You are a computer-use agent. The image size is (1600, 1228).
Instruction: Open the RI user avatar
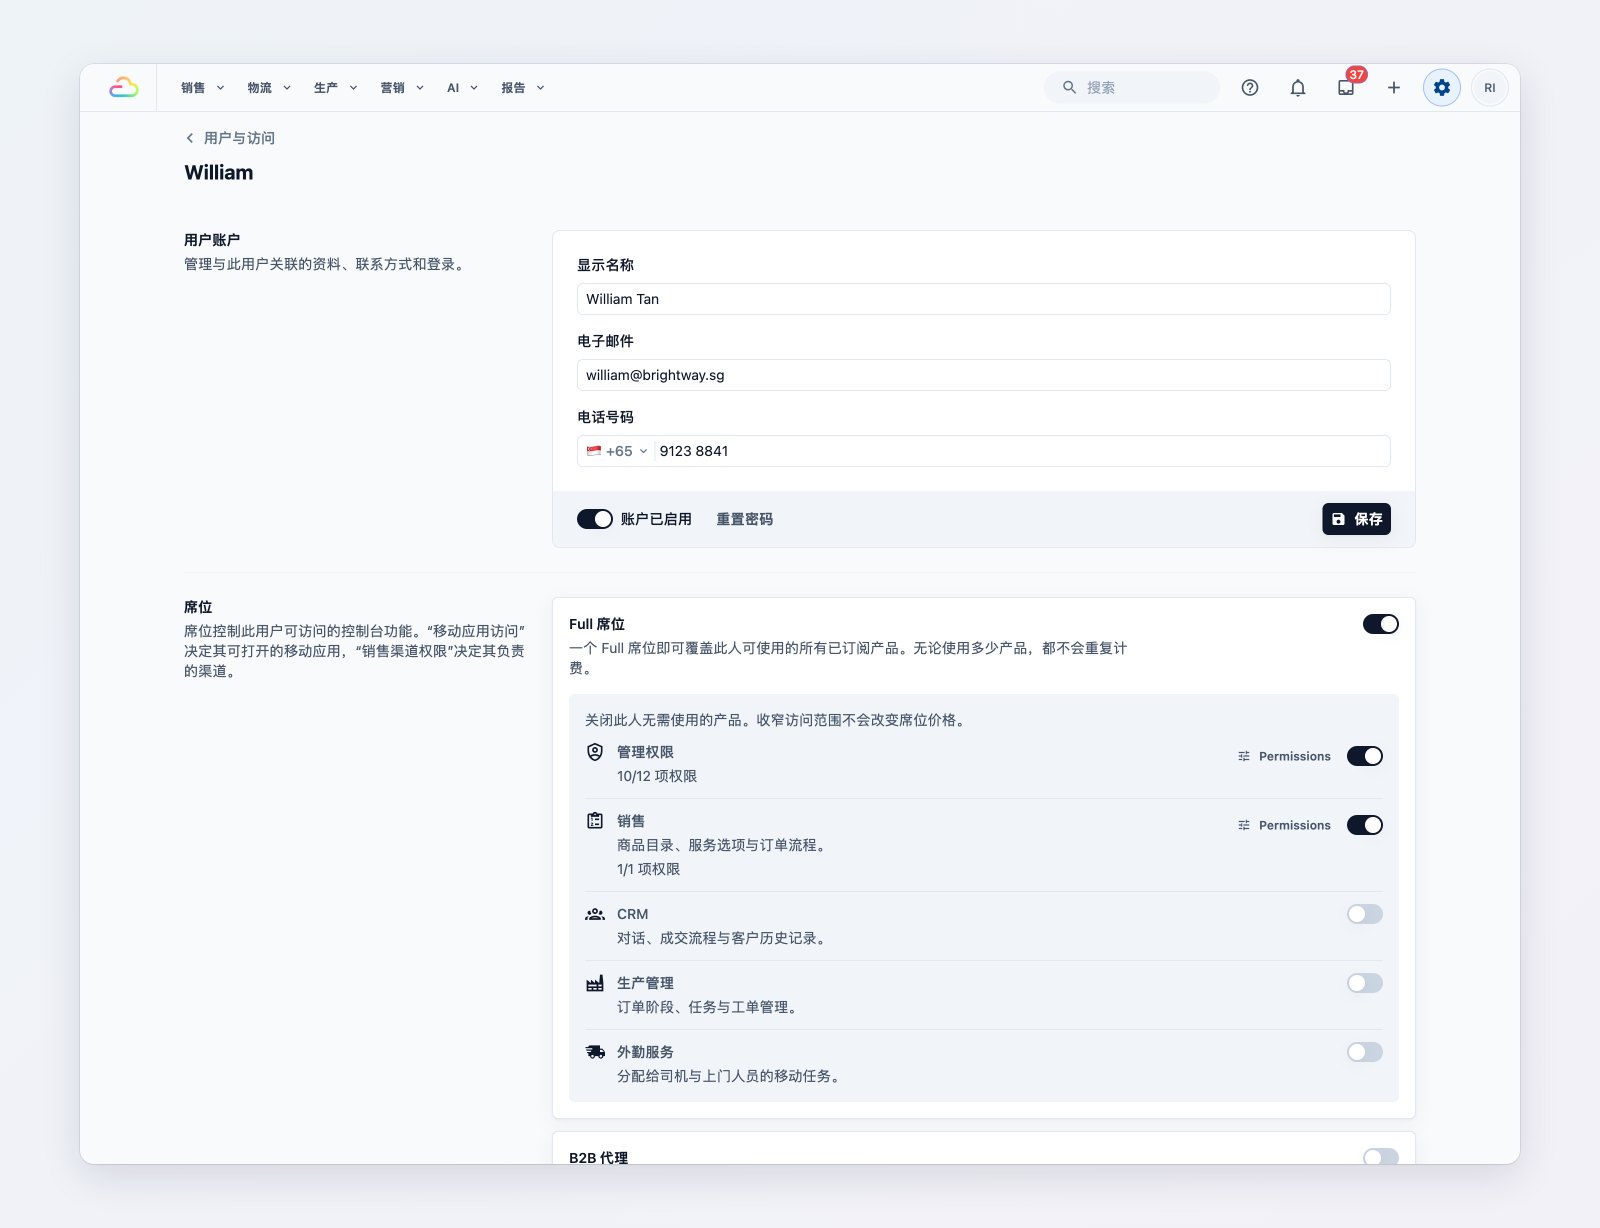(x=1490, y=88)
